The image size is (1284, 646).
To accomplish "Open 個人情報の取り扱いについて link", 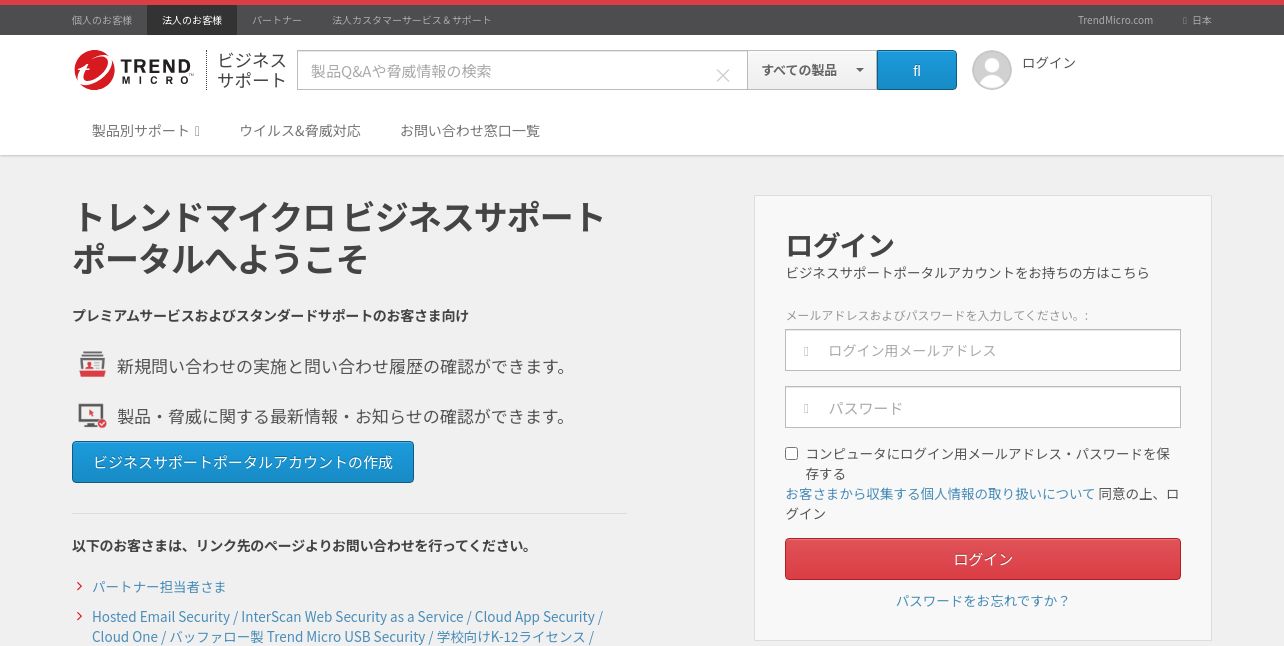I will tap(940, 493).
